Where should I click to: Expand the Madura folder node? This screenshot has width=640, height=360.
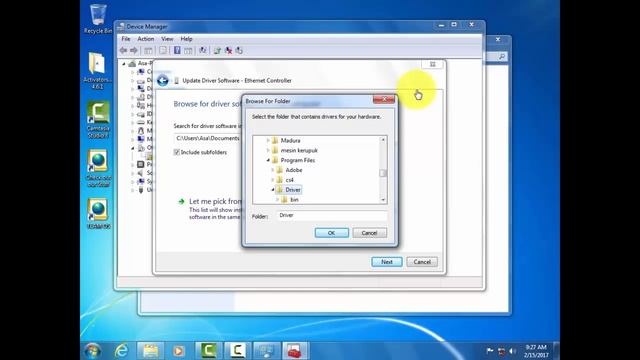[x=268, y=140]
